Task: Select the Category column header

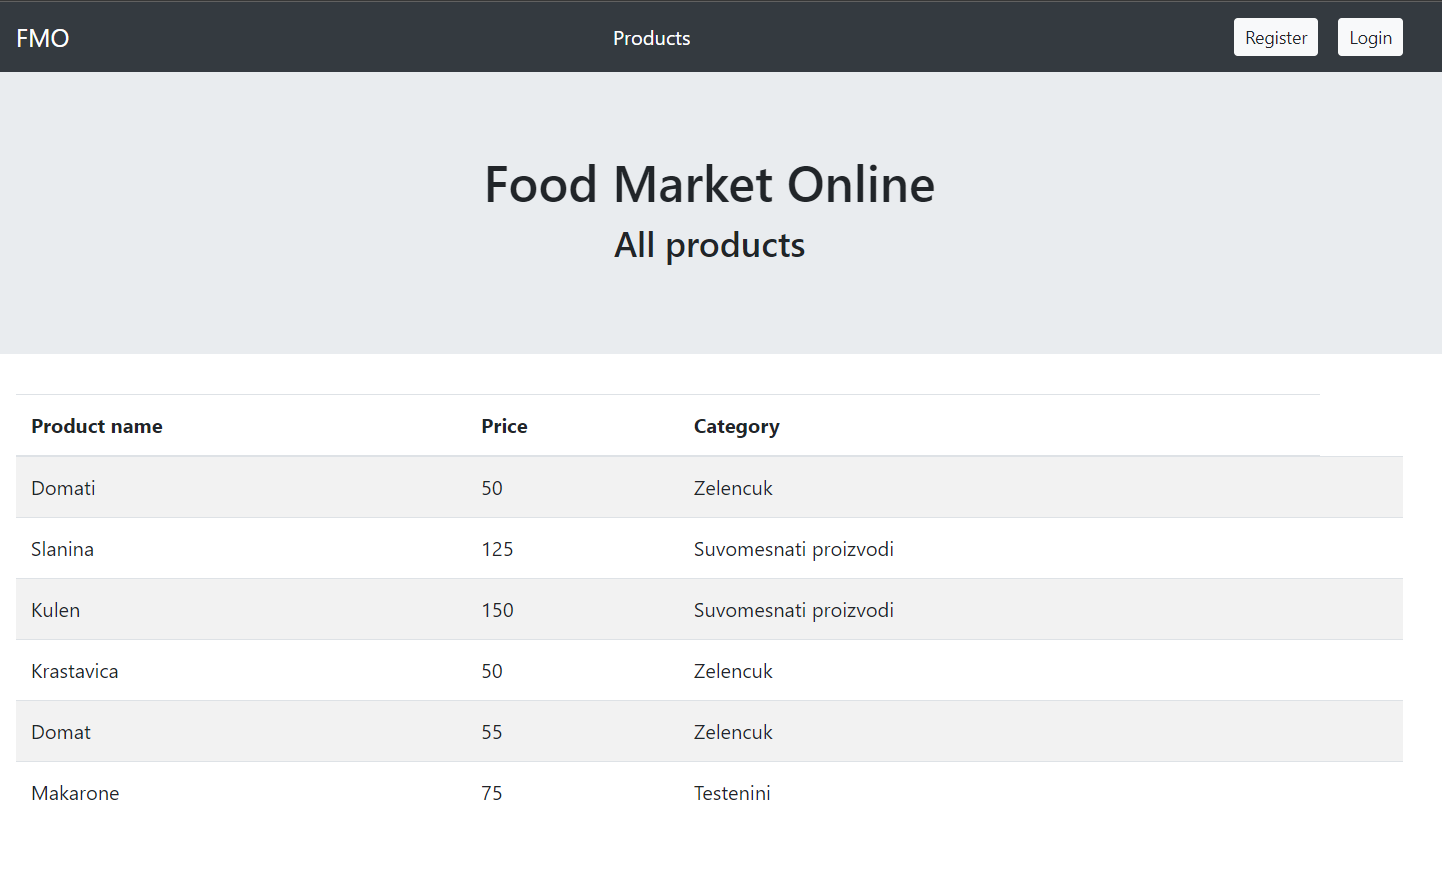Action: 736,426
